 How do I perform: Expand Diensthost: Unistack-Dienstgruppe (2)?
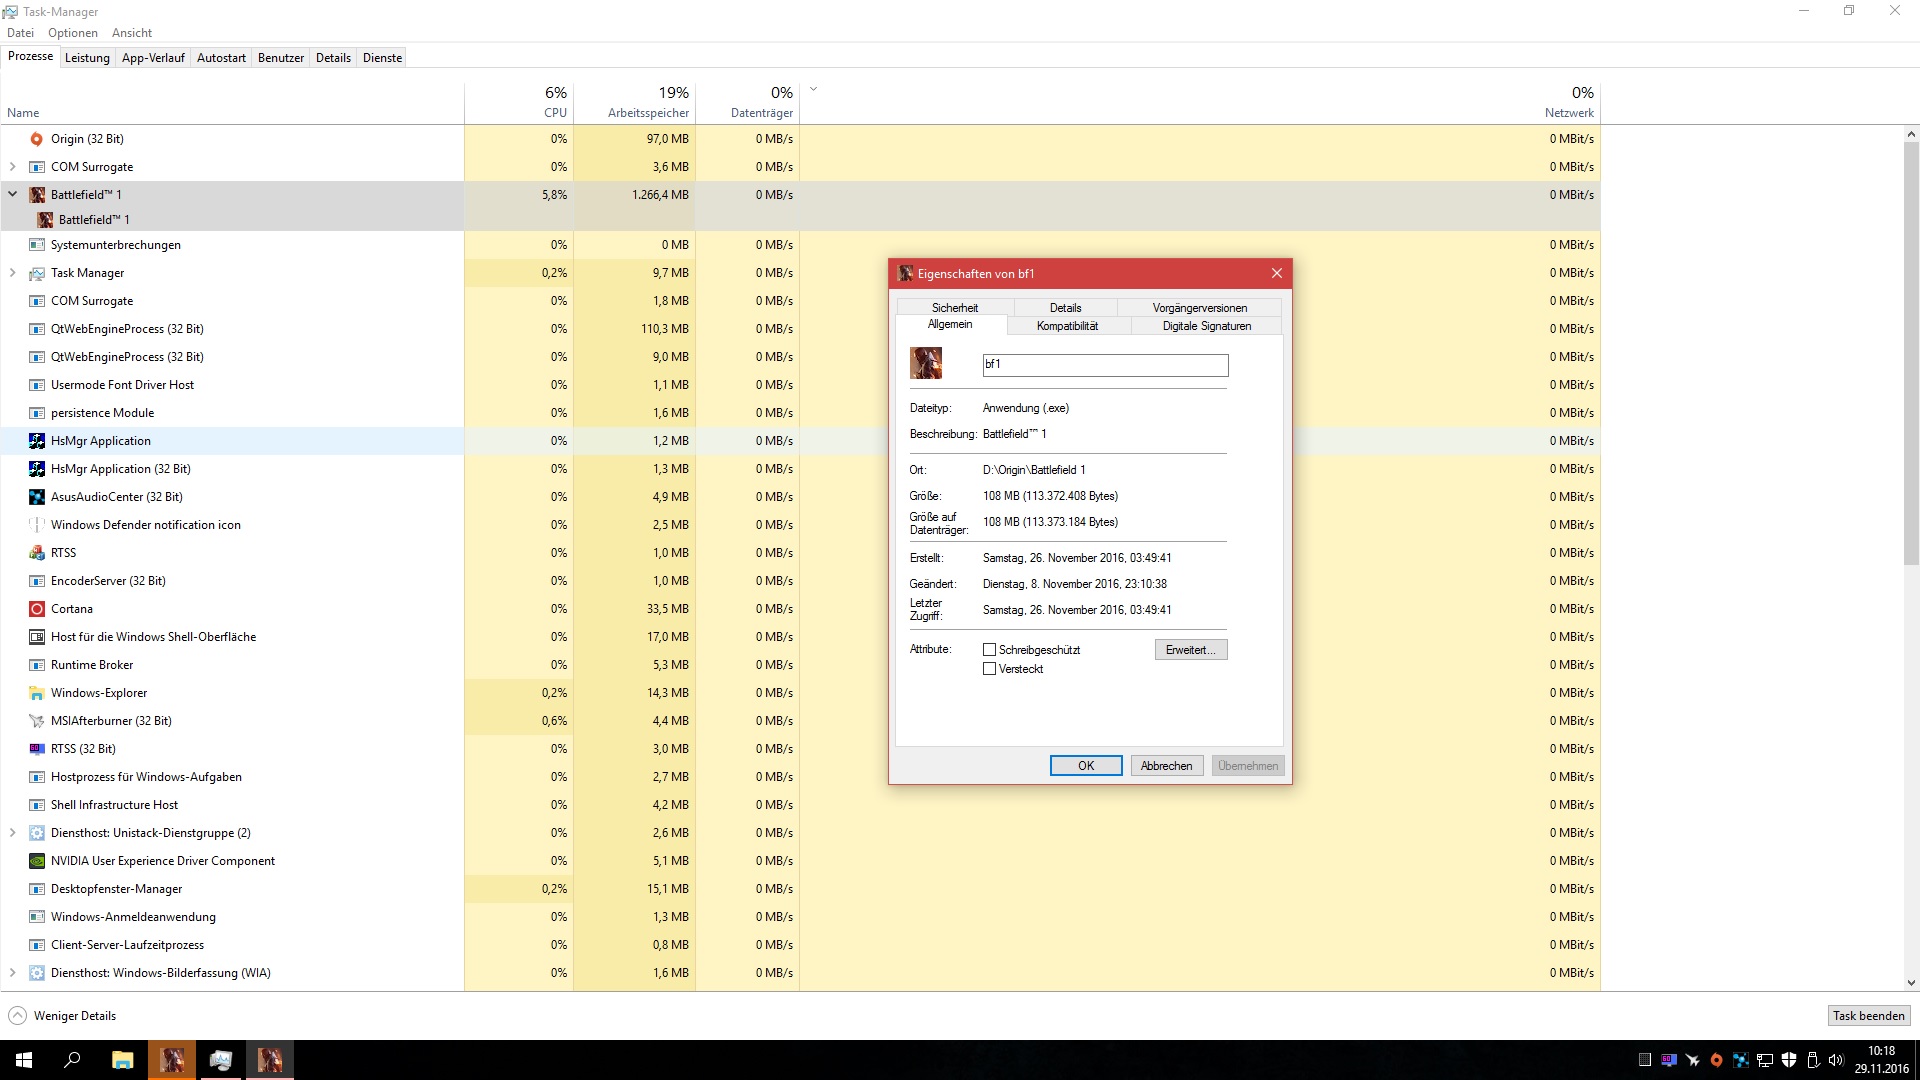click(x=13, y=833)
